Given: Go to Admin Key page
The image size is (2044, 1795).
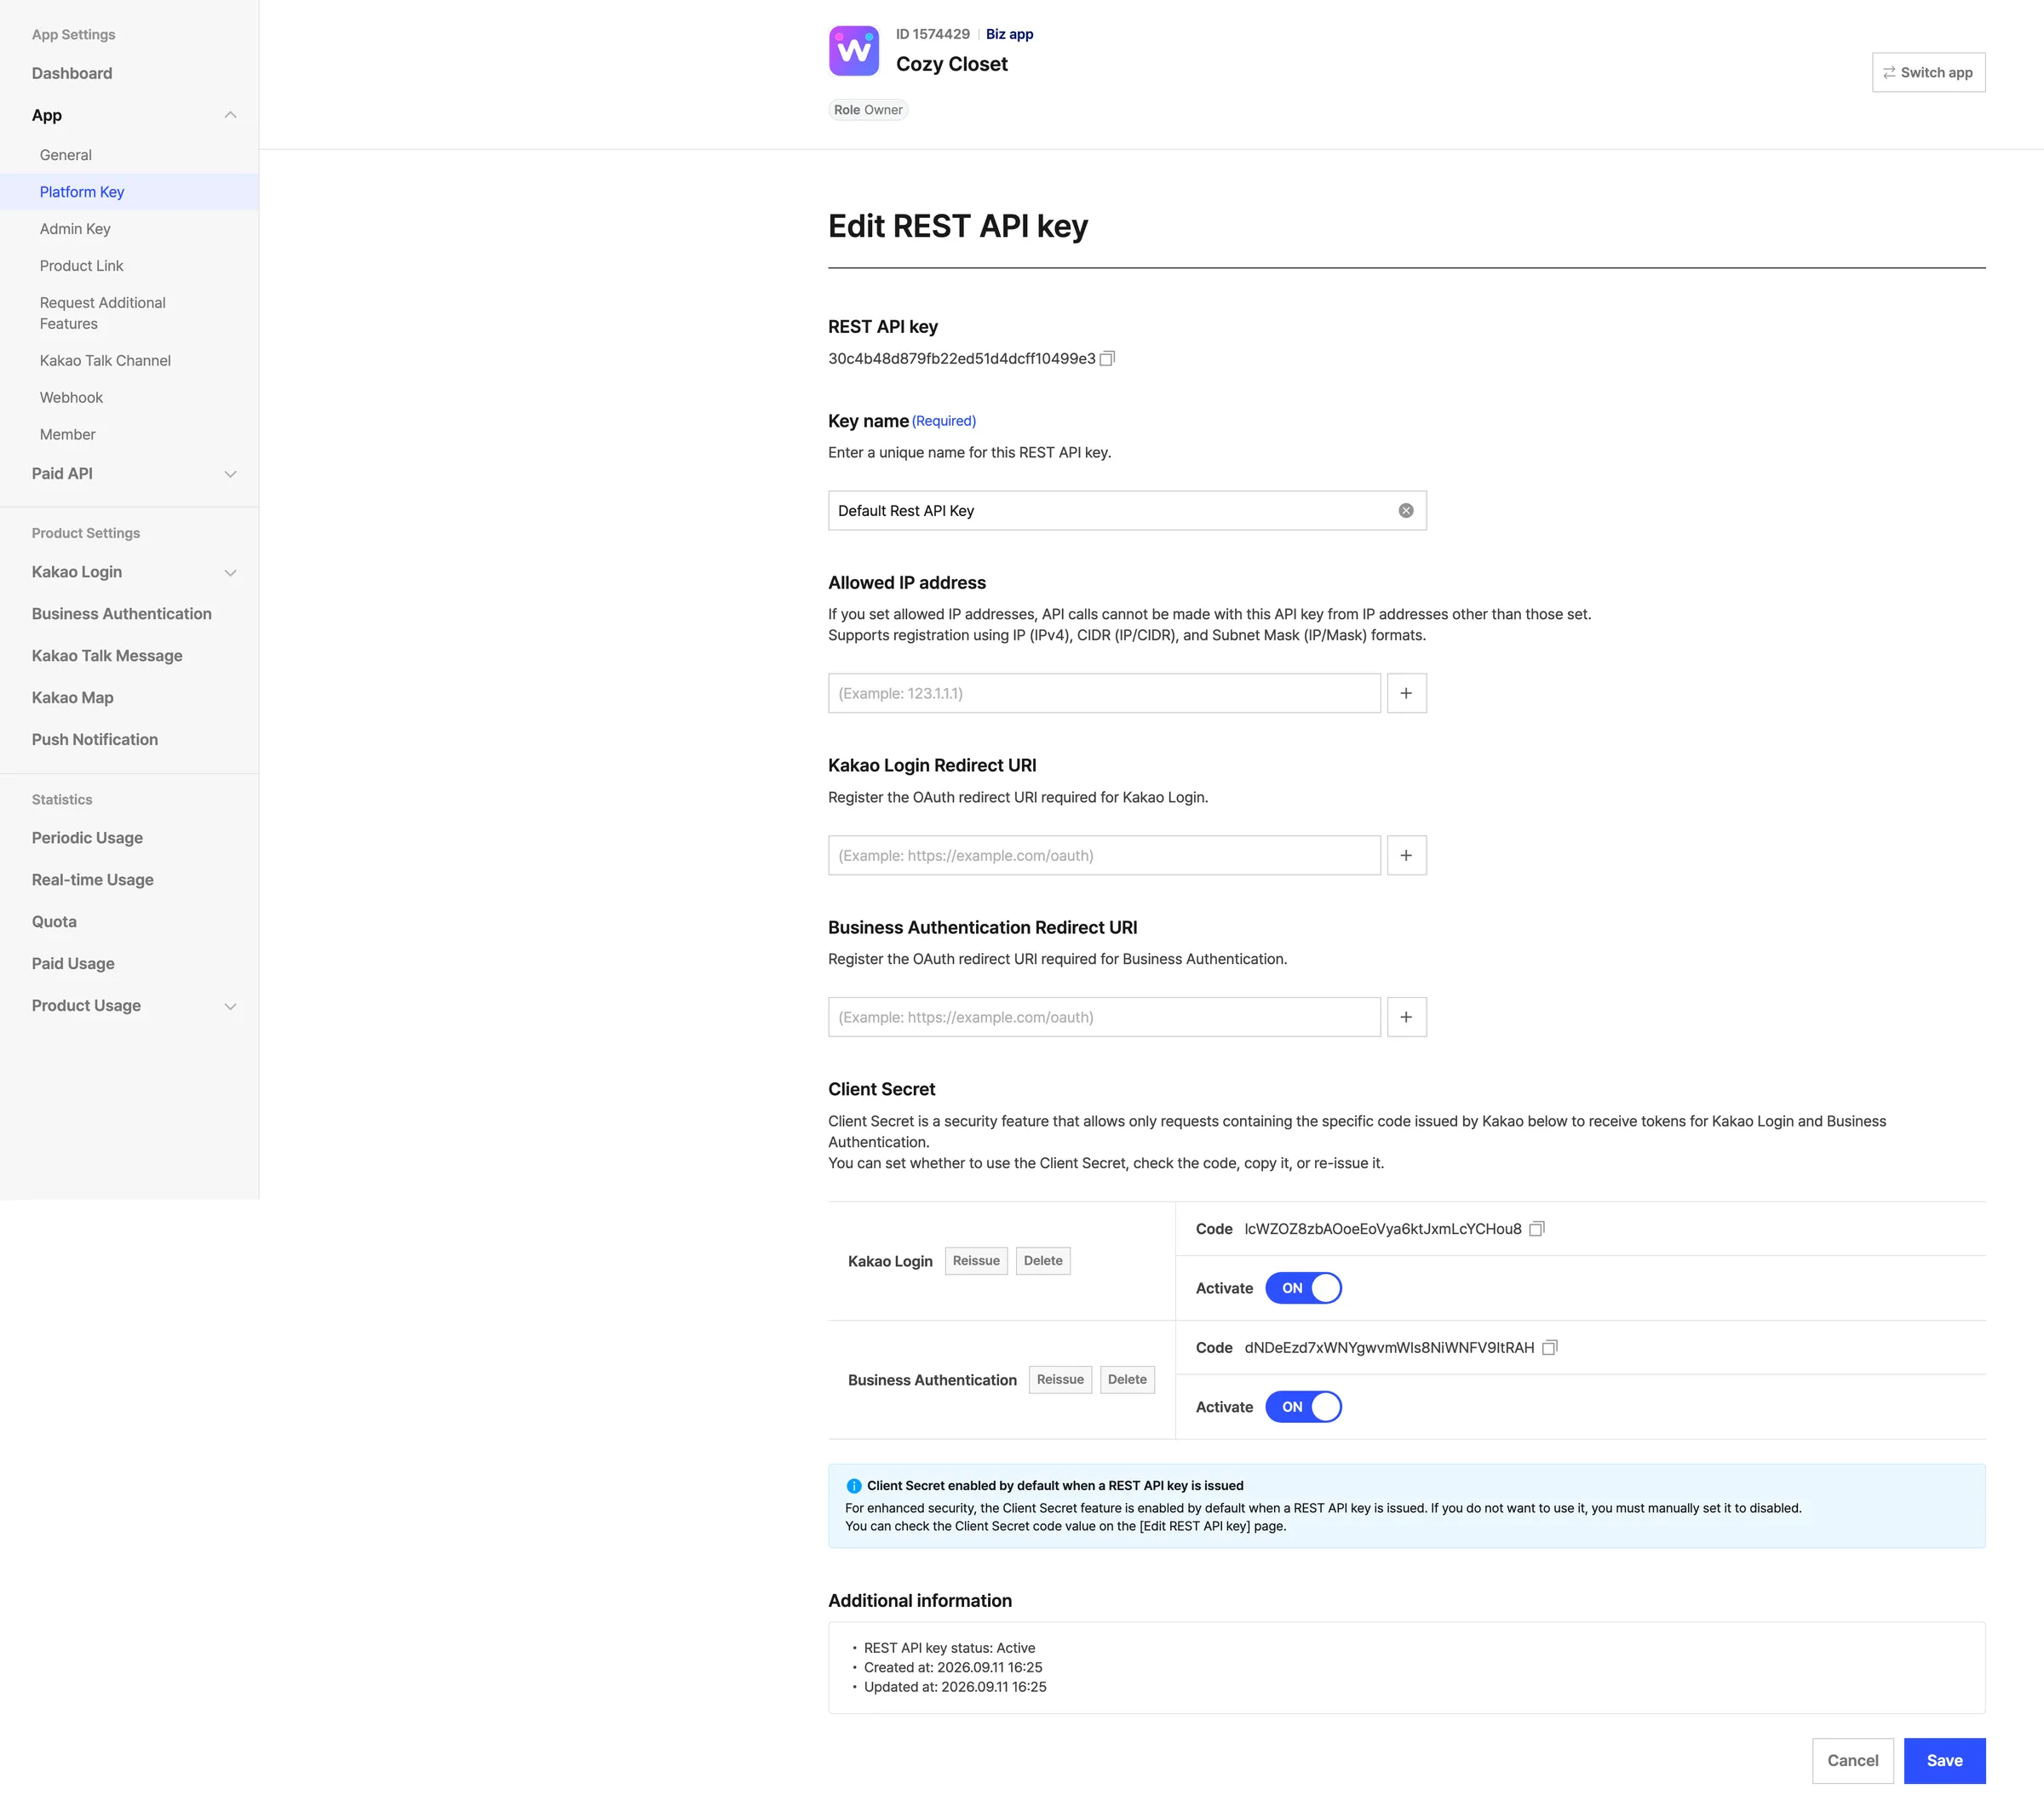Looking at the screenshot, I should [x=75, y=229].
